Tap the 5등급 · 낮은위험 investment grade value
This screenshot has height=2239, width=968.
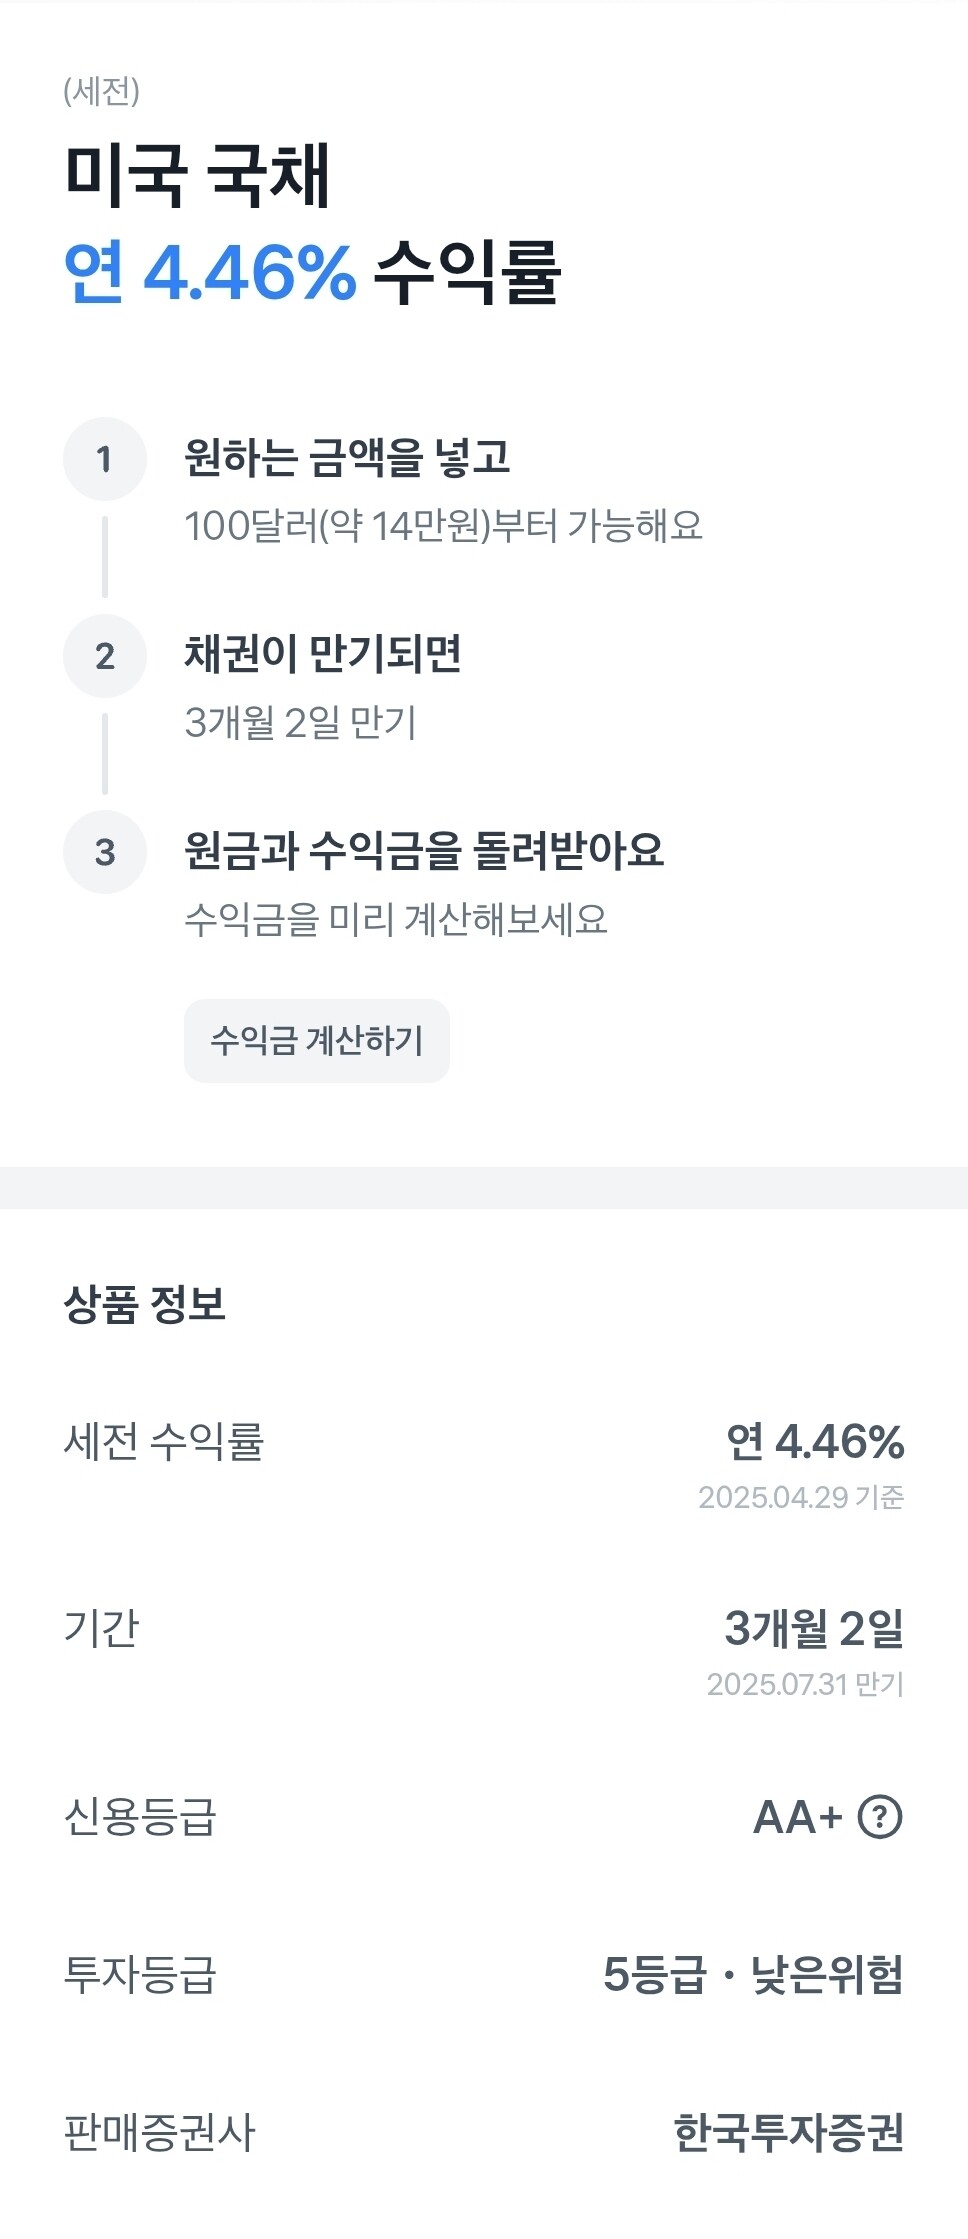click(x=753, y=1975)
